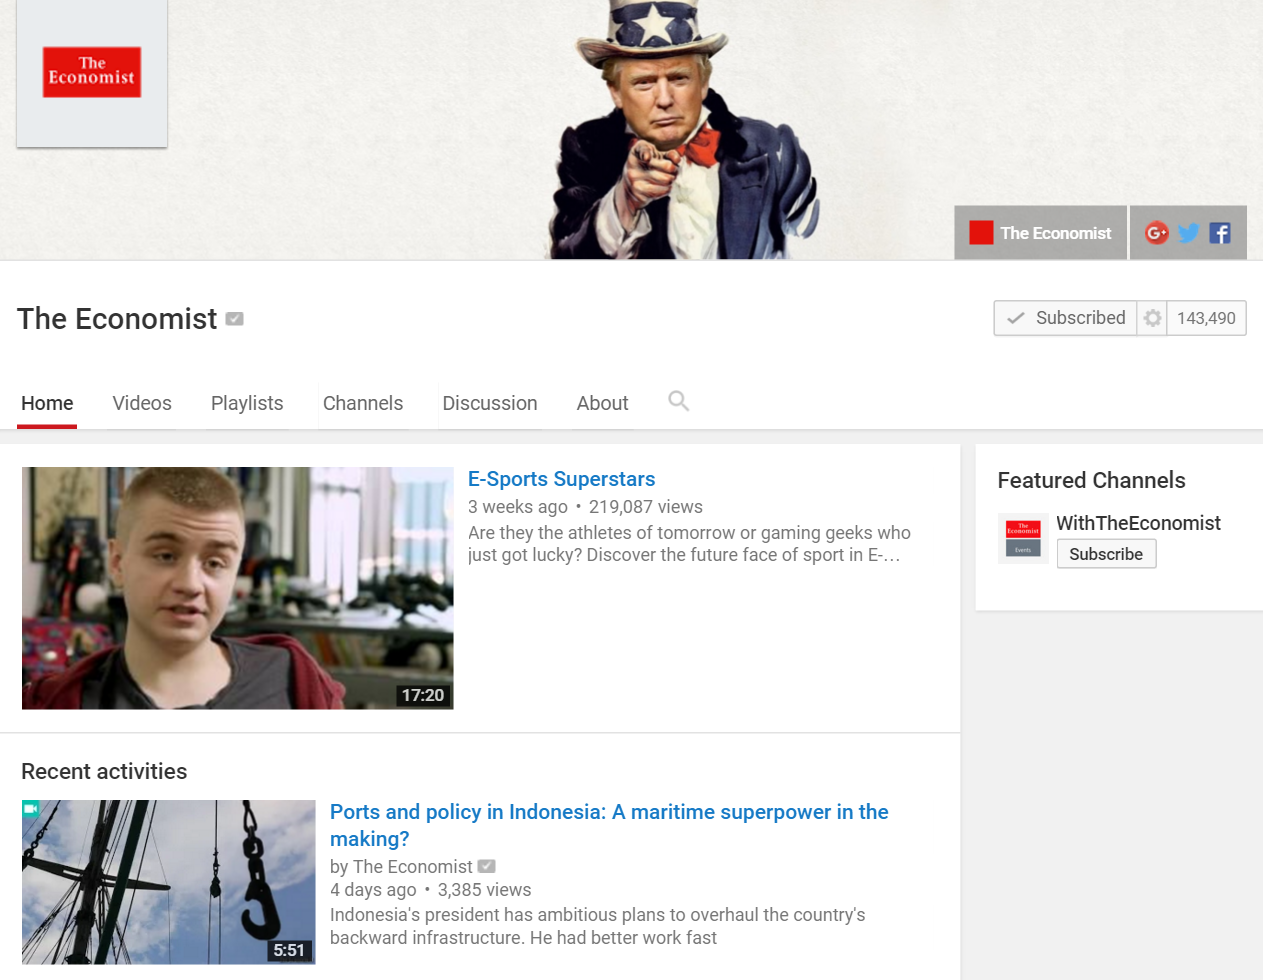This screenshot has height=980, width=1263.
Task: Subscribe to WithTheEconomist channel
Action: [1105, 554]
